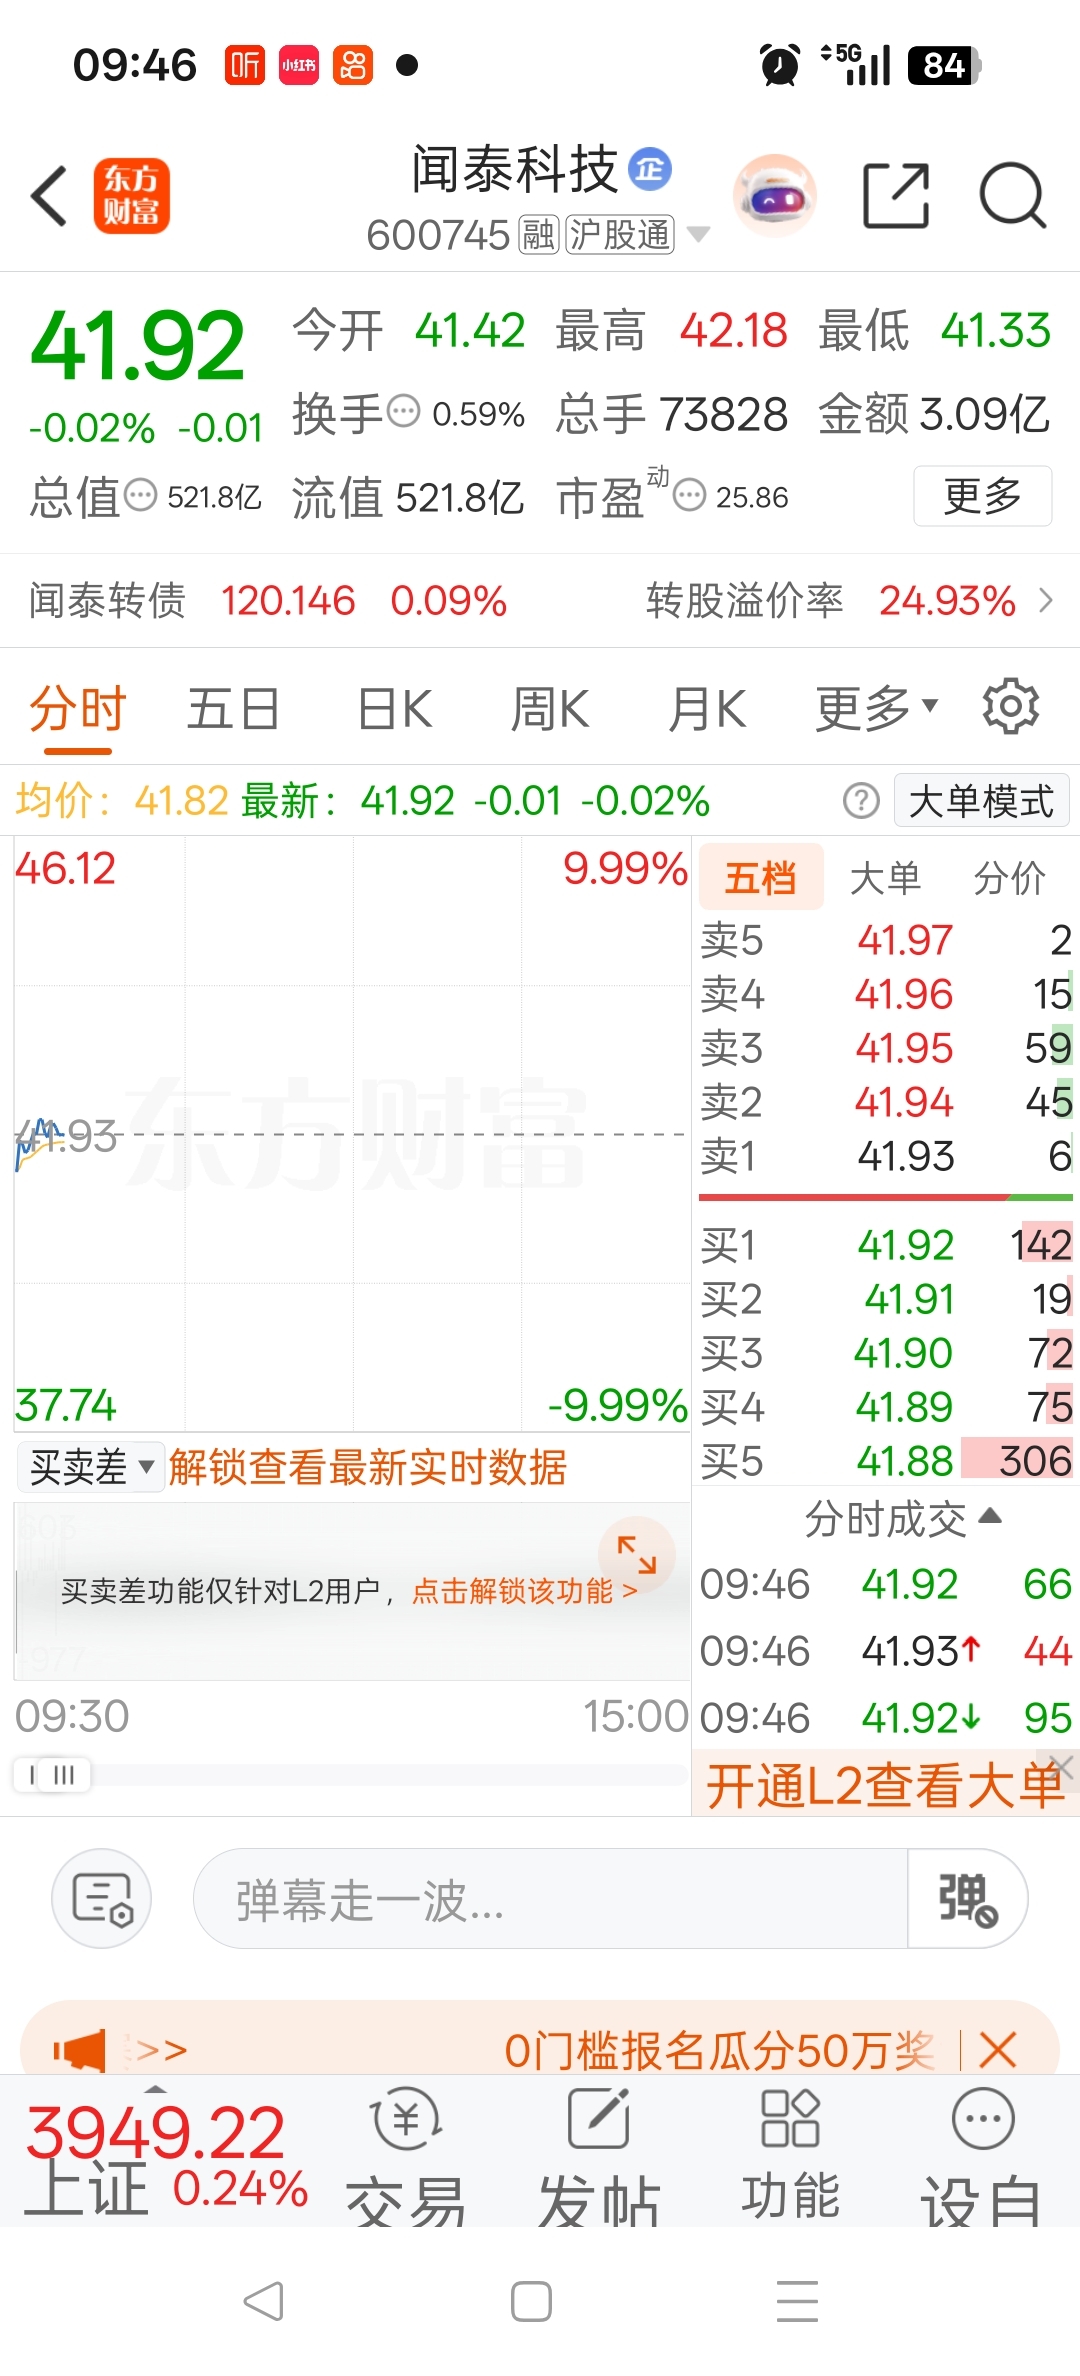Expand the 上证 index bar arrow

pyautogui.click(x=155, y=2089)
